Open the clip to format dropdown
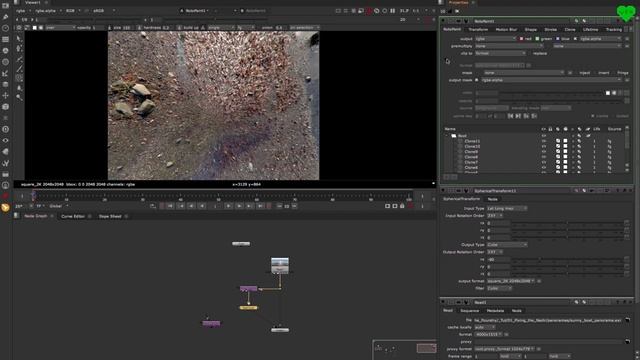 [500, 53]
